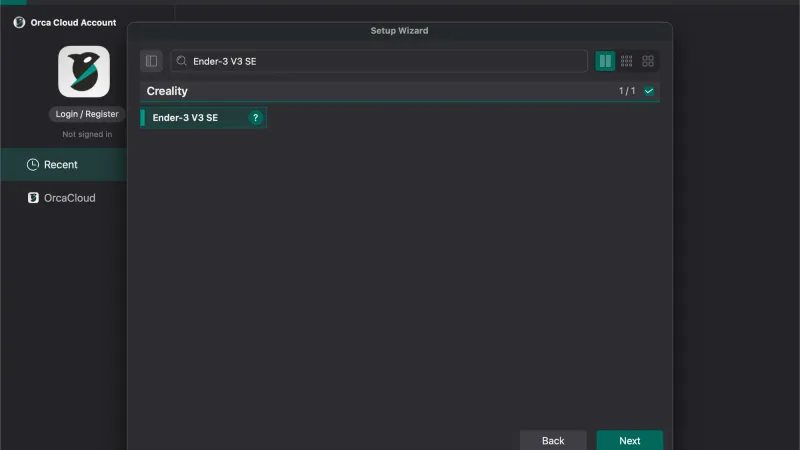Deselect the Ender-3 V3 SE printer
The image size is (800, 450).
pos(203,118)
